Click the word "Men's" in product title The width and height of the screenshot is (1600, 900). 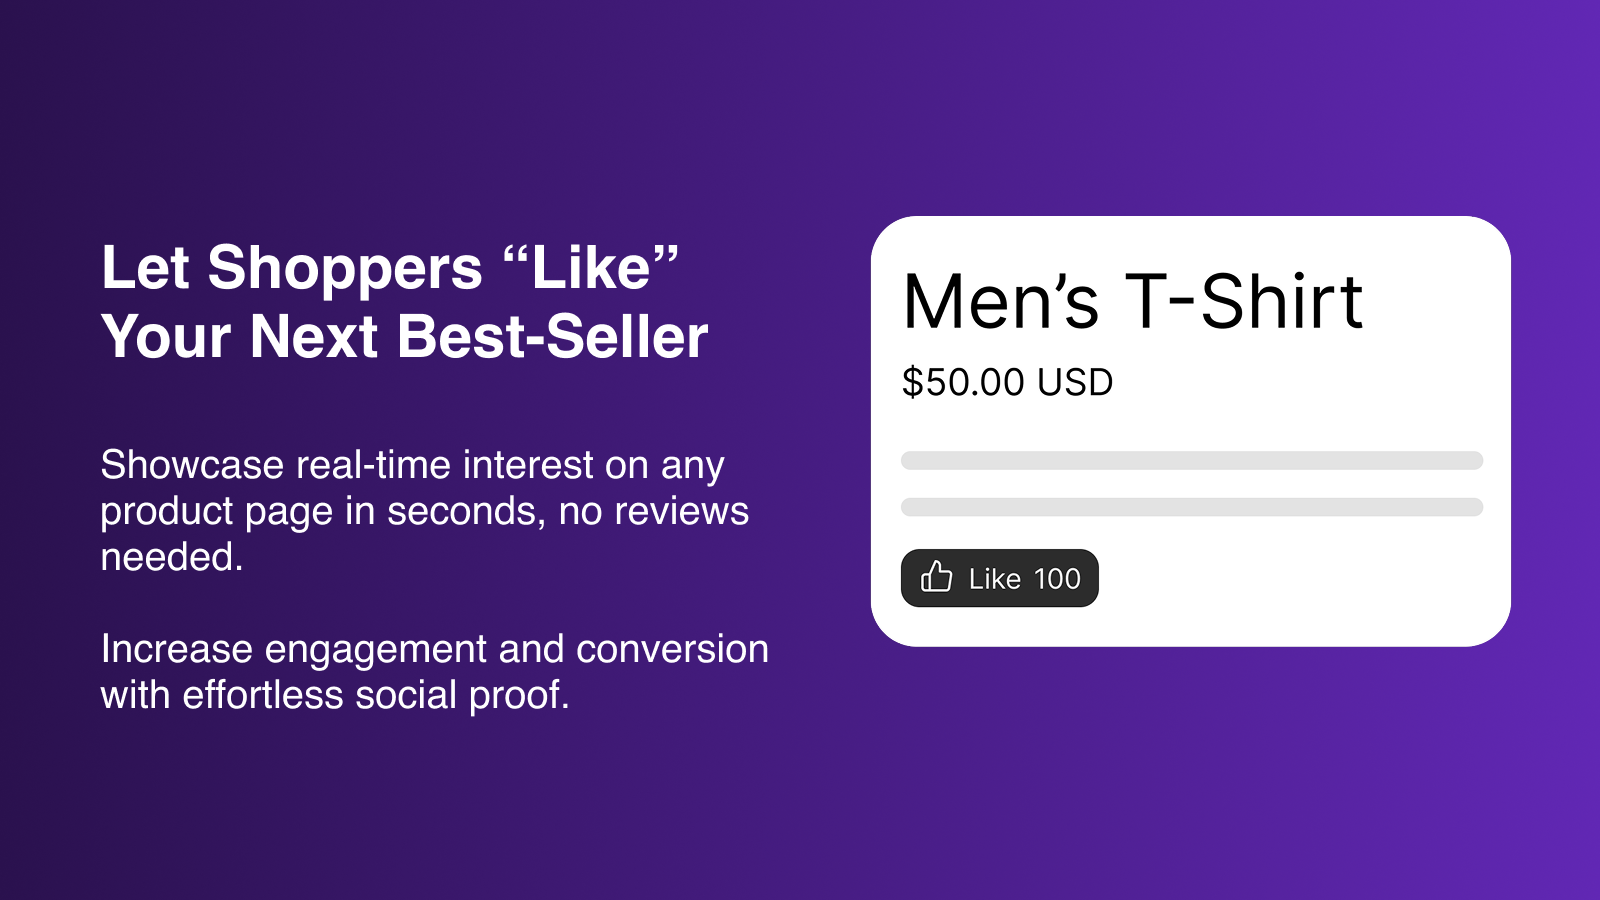pyautogui.click(x=1001, y=302)
